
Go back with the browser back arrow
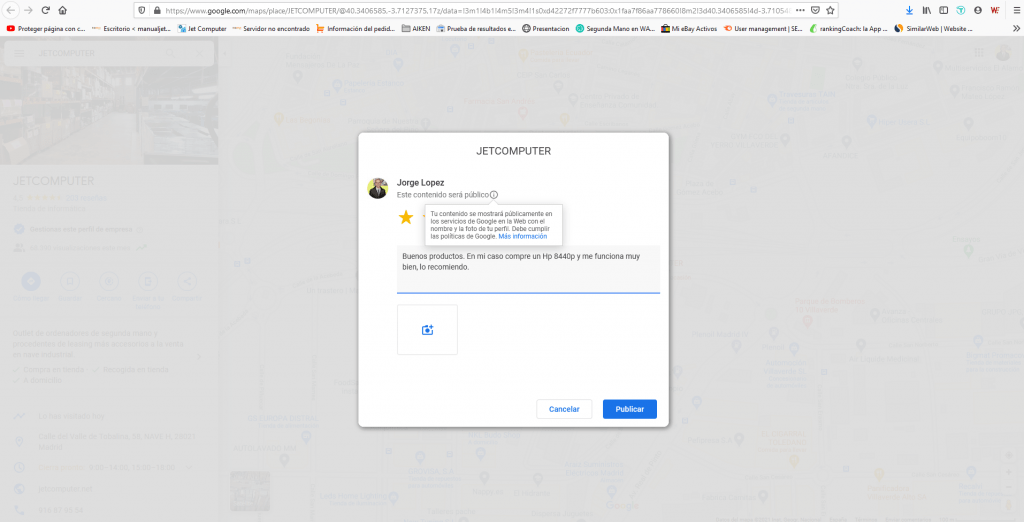click(x=10, y=10)
